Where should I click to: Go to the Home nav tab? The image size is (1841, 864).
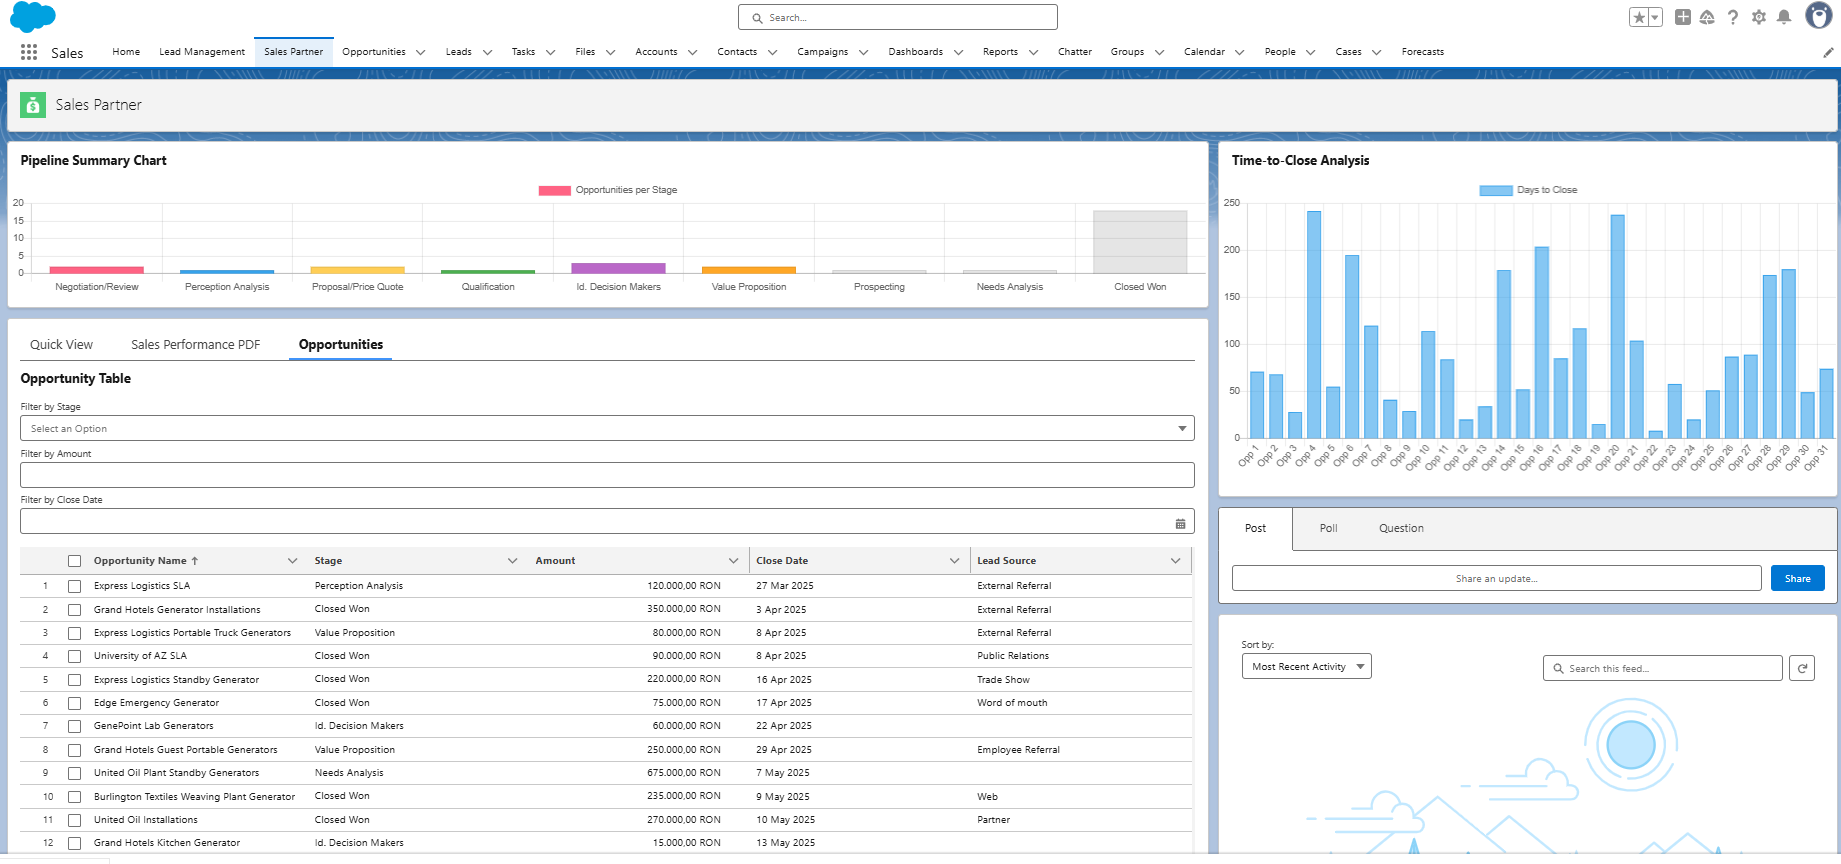click(126, 52)
